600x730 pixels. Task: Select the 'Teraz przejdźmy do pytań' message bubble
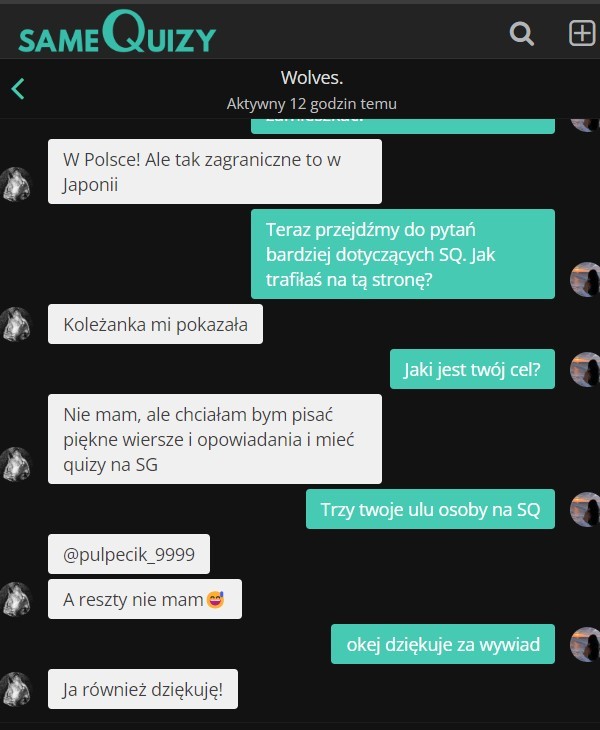(x=403, y=254)
